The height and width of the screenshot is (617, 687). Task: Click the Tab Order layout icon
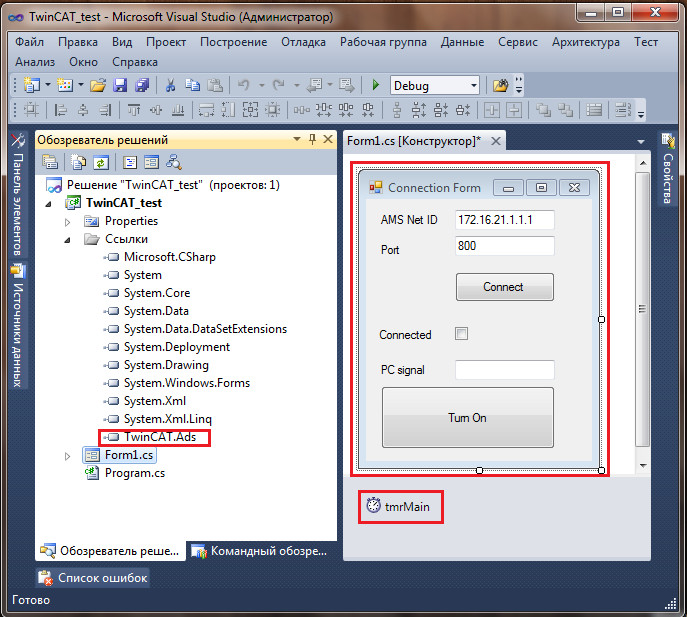pos(623,110)
